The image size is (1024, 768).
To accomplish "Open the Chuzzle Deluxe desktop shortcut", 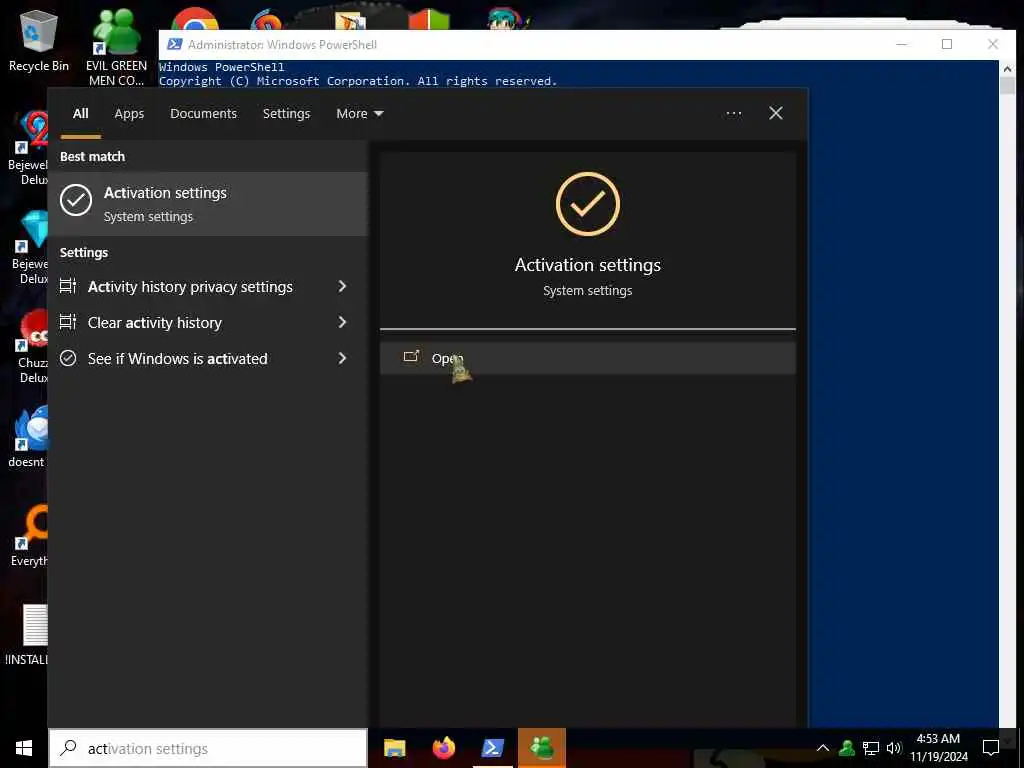I will 30,346.
